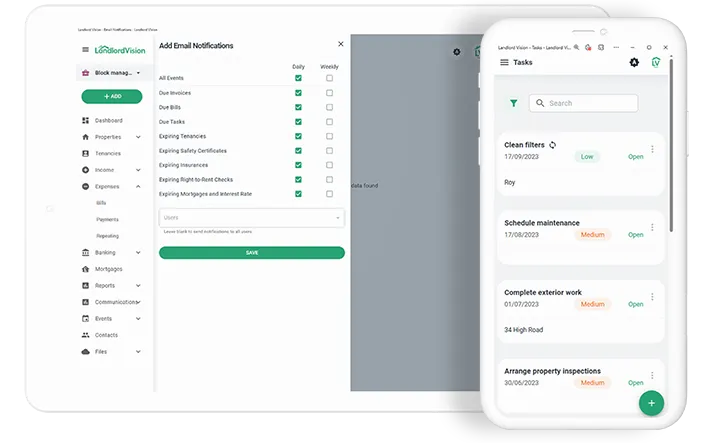Image resolution: width=716 pixels, height=443 pixels.
Task: Go to Contacts page
Action: coord(106,335)
